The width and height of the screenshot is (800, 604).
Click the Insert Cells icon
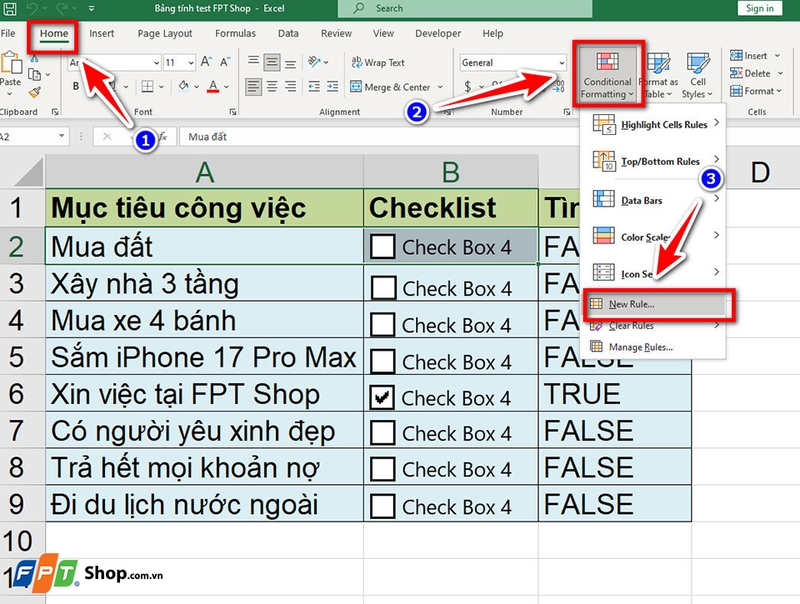737,55
